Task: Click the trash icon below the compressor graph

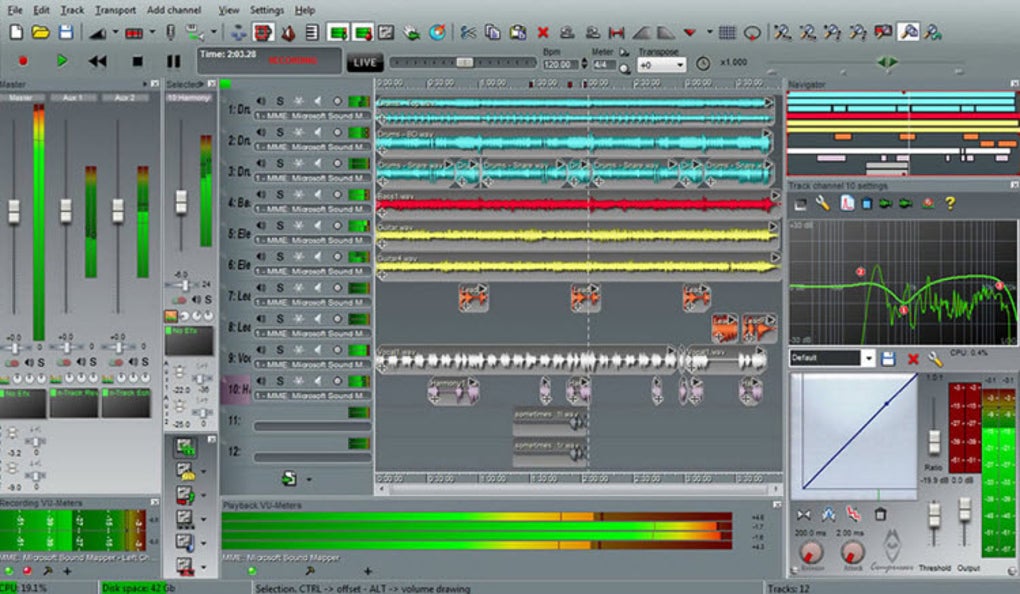Action: (x=880, y=515)
